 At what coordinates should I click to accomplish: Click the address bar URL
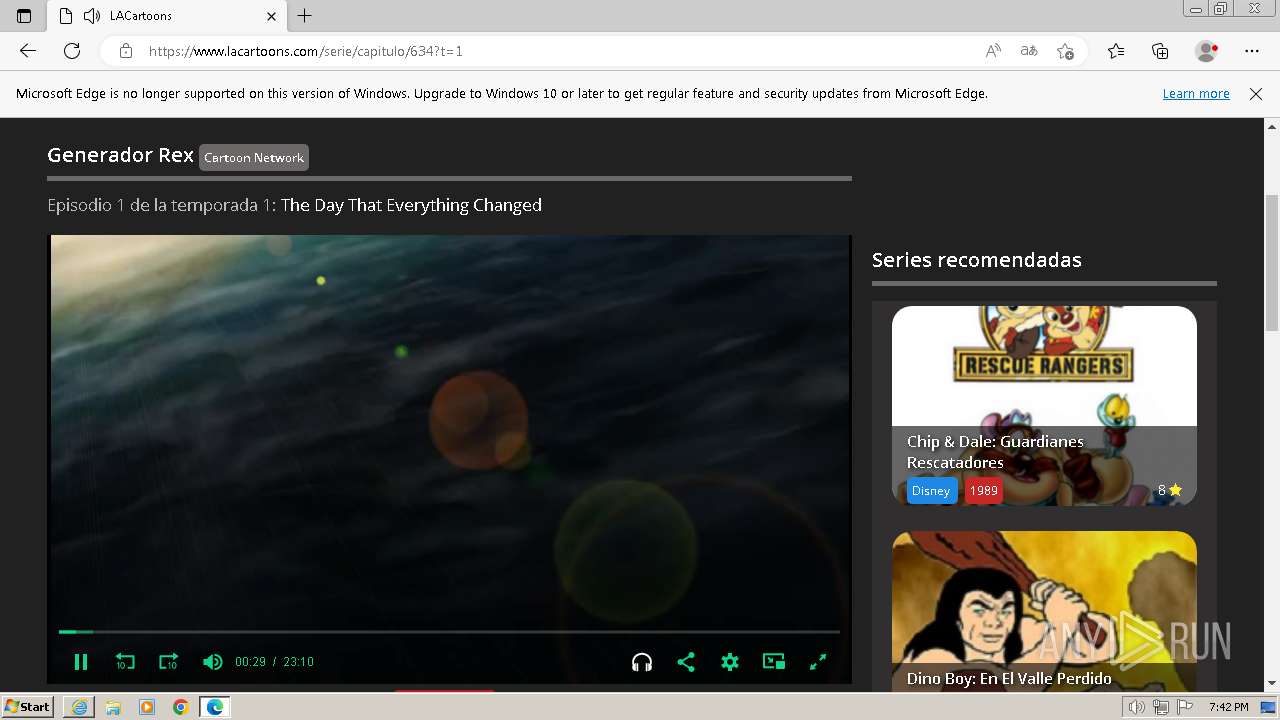pos(306,51)
